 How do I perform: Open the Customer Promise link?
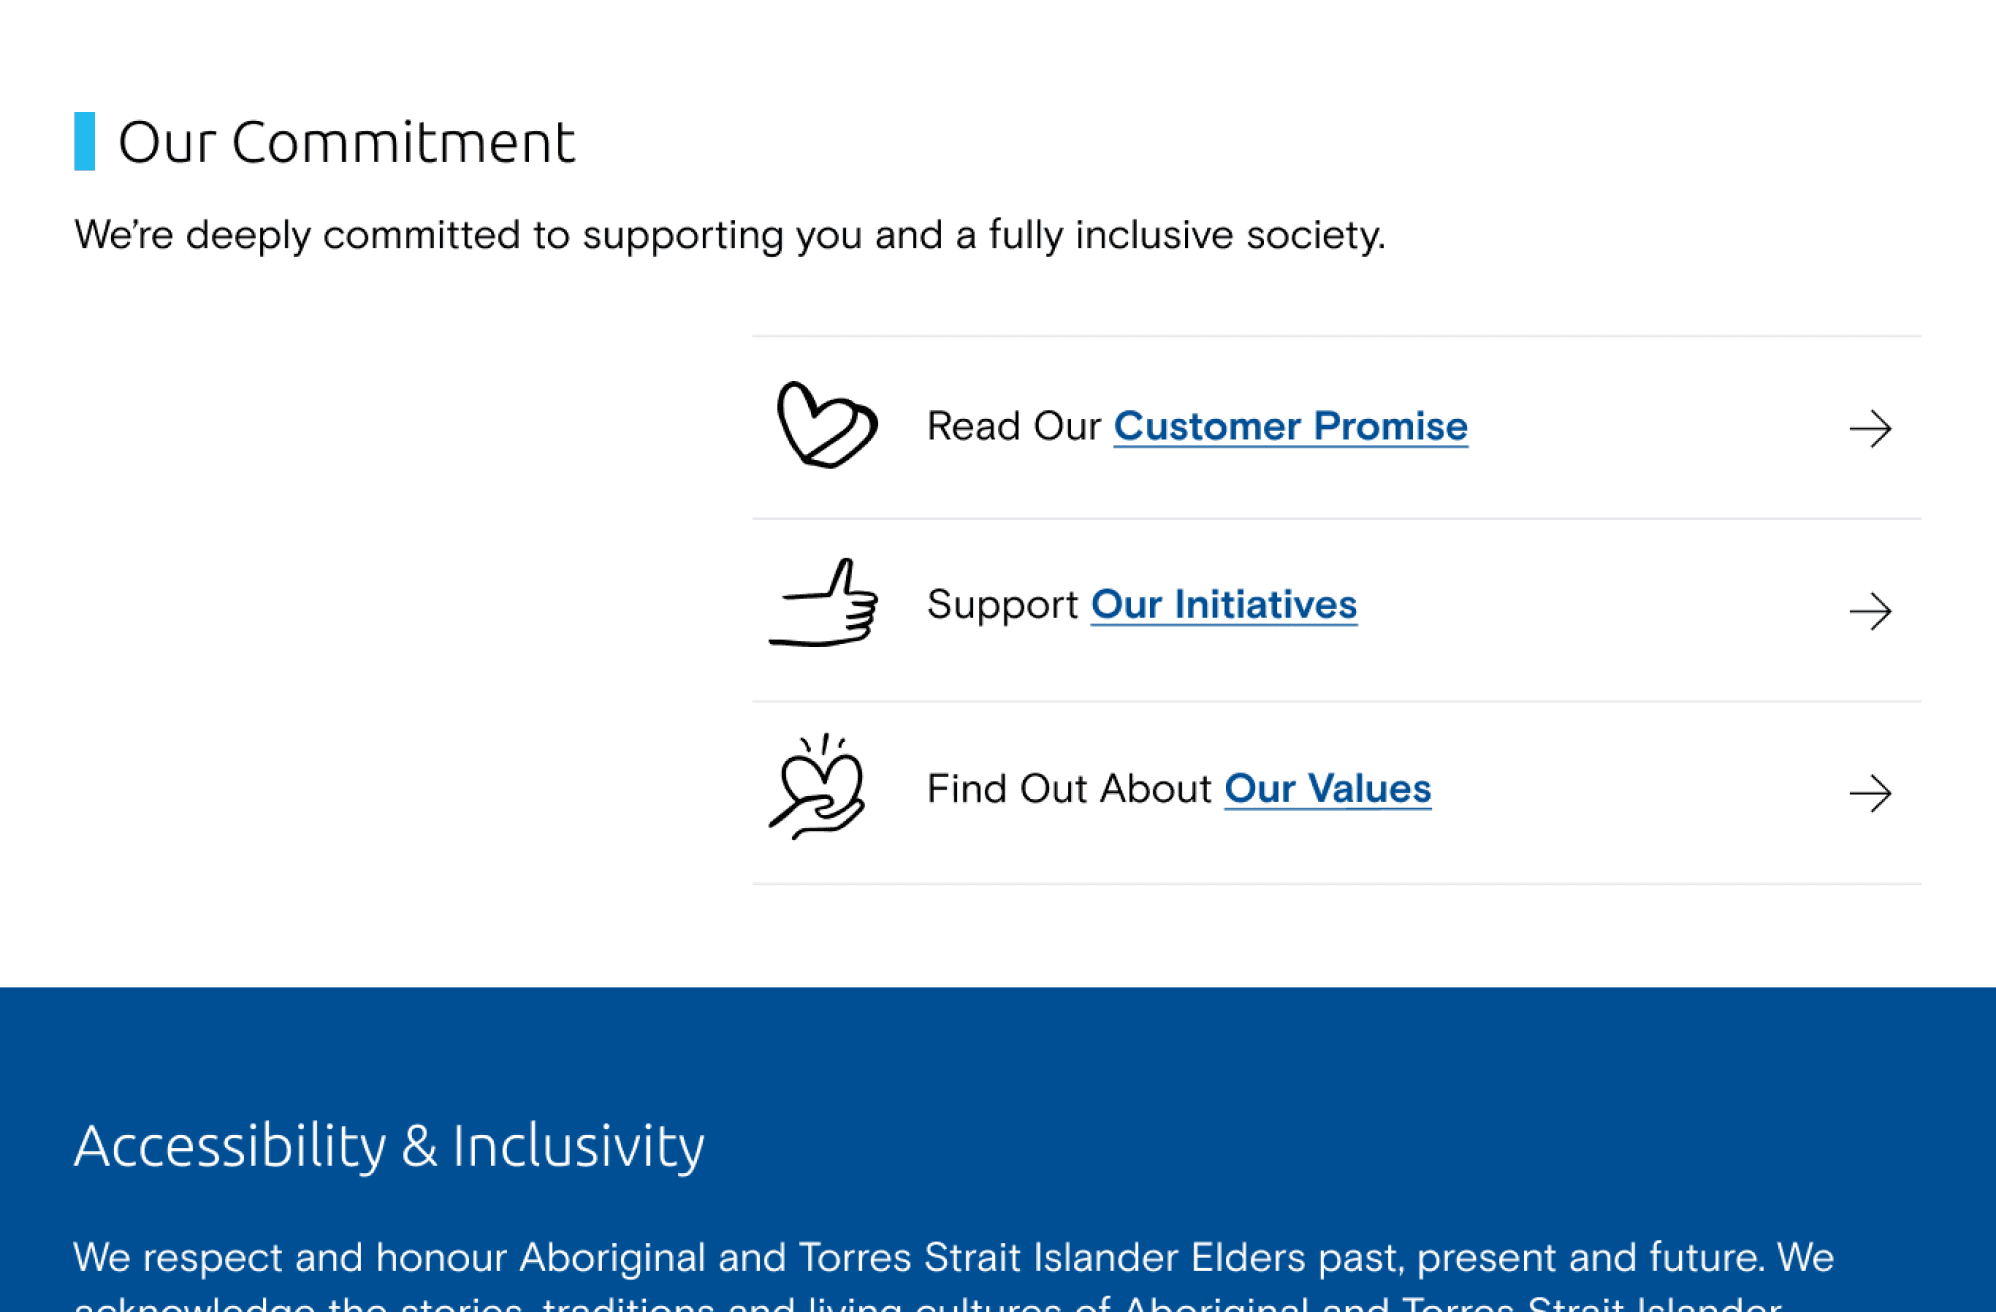(1290, 427)
